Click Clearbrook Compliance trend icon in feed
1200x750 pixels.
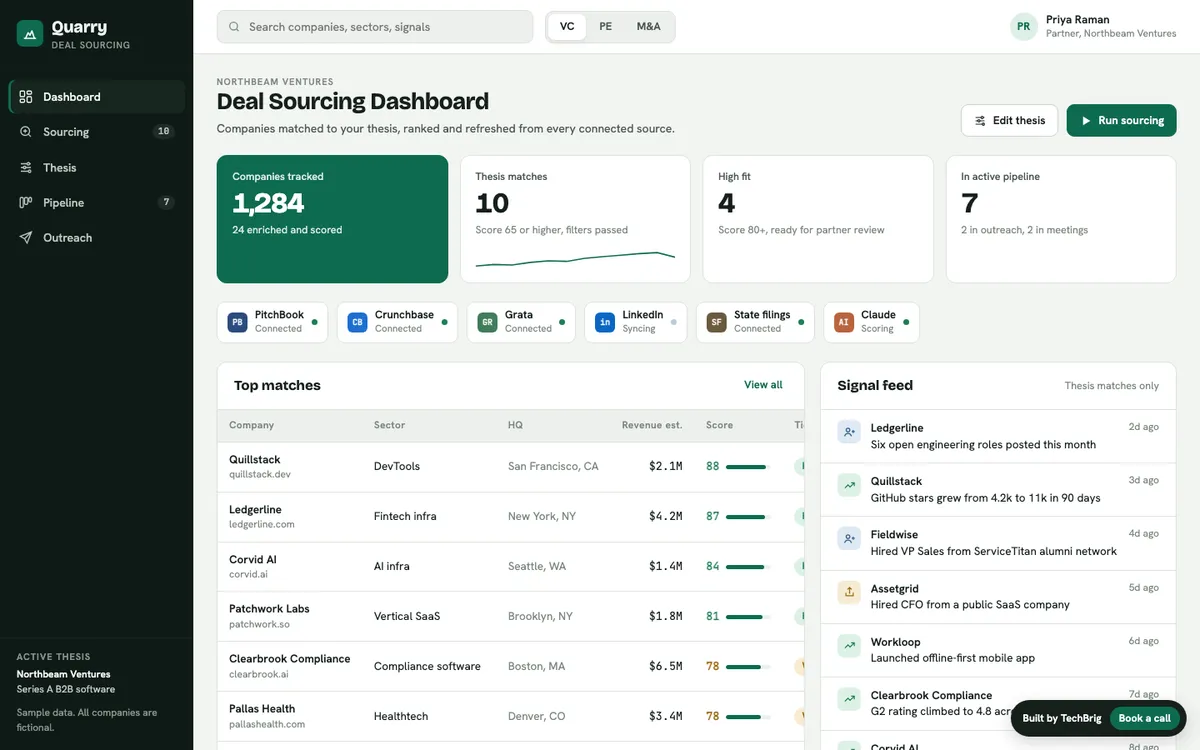coord(849,699)
